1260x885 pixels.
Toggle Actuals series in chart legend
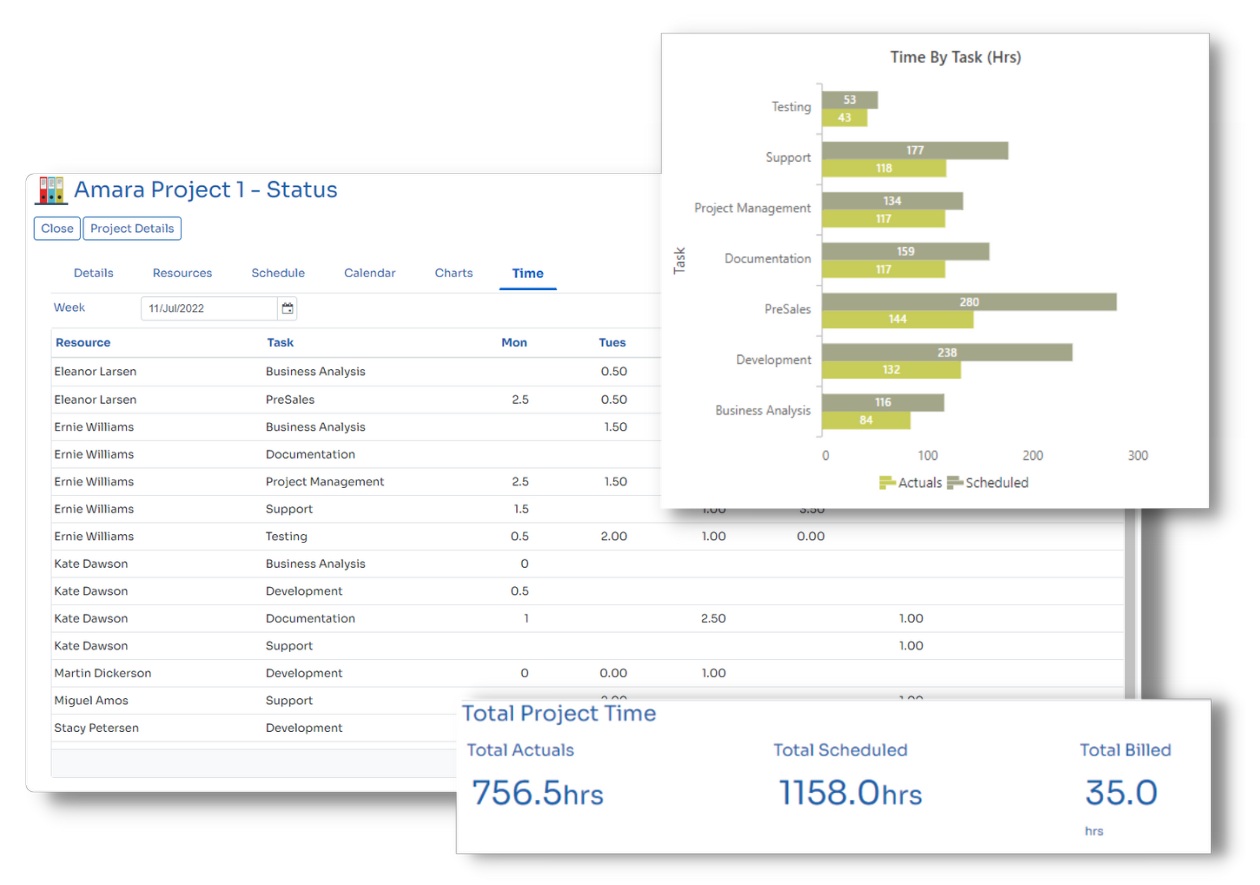point(910,482)
